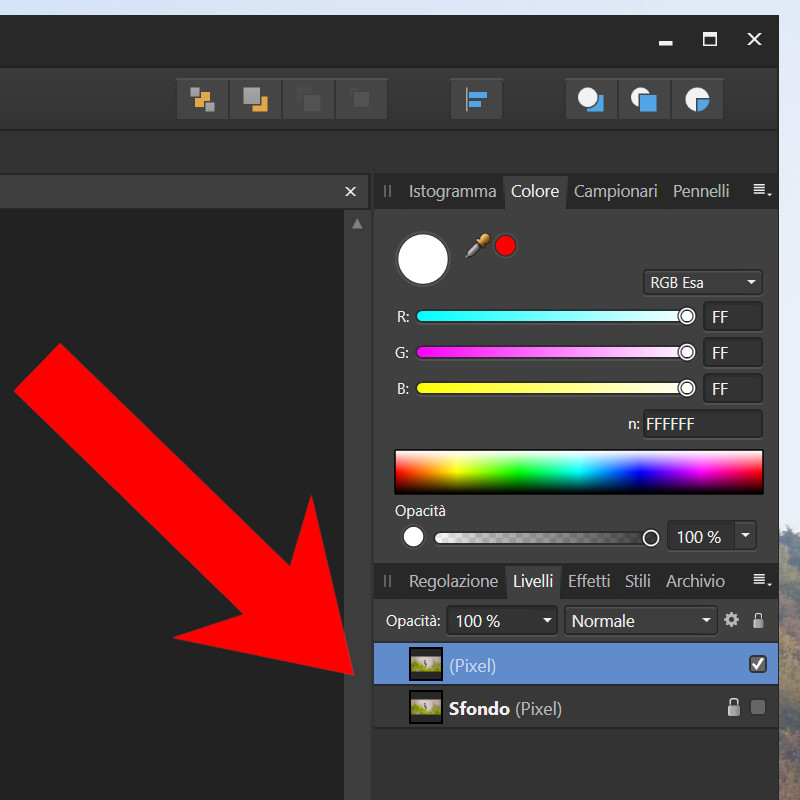Click the R channel slider handle
Viewport: 800px width, 800px height.
coord(686,316)
